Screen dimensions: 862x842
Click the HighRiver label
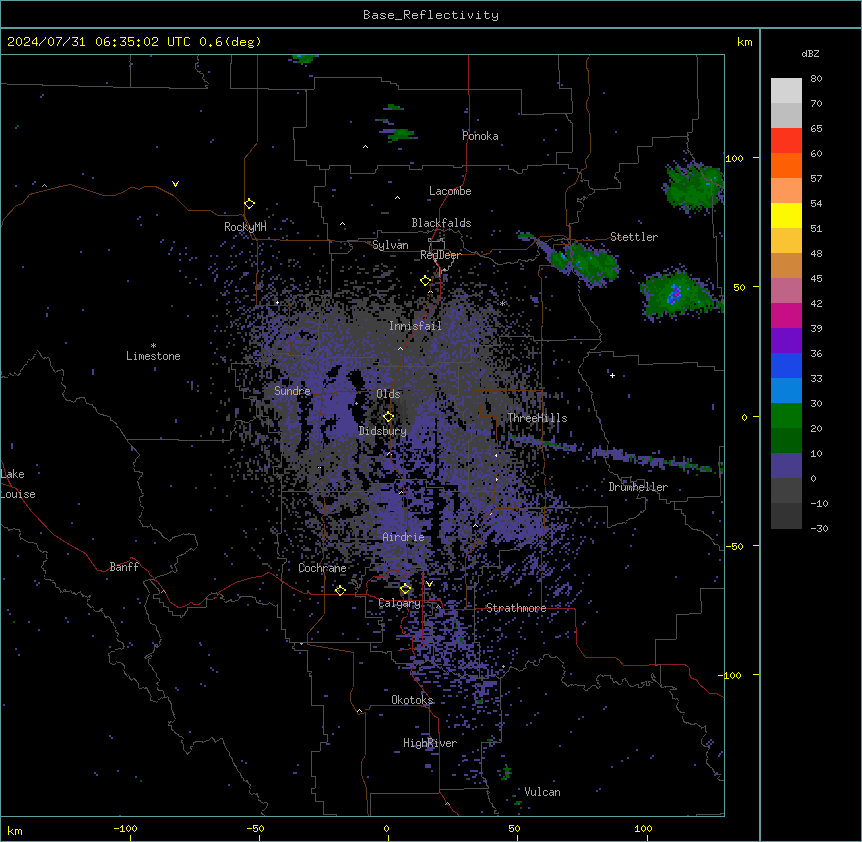click(430, 743)
